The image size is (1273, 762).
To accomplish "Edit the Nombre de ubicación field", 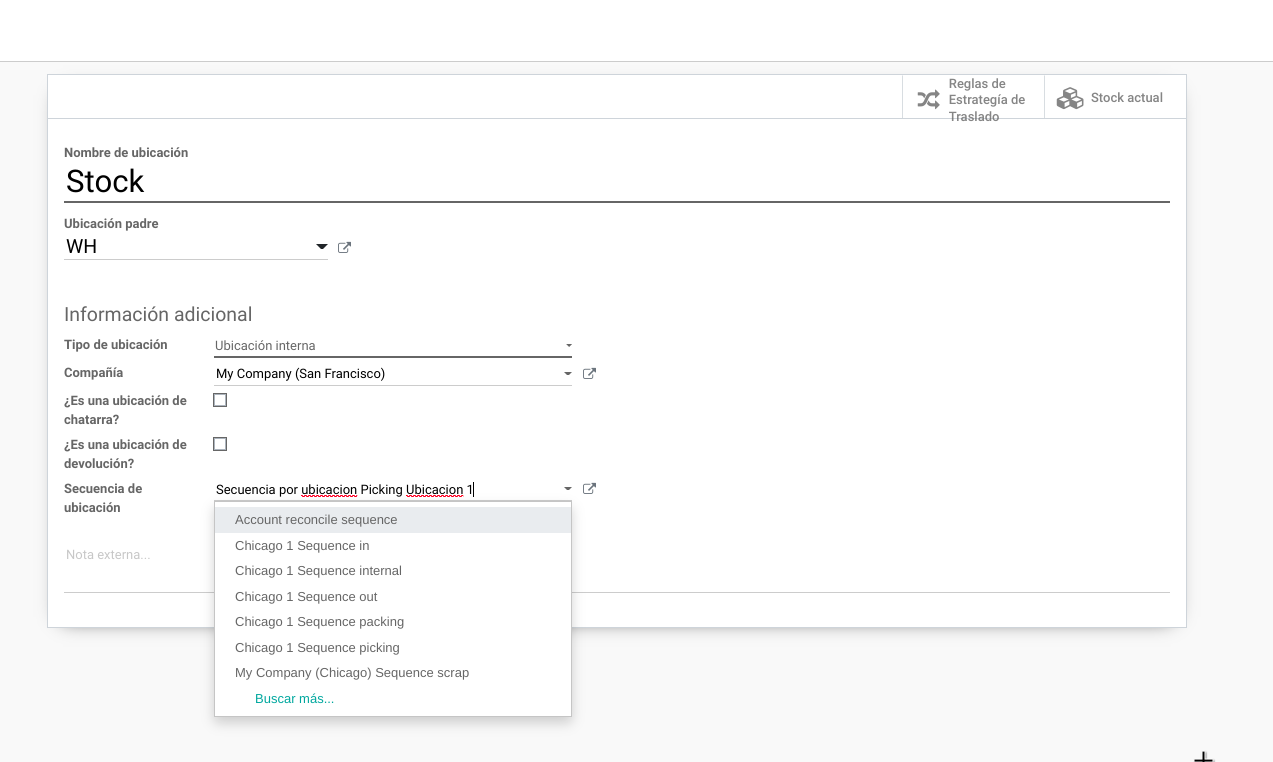I will pyautogui.click(x=617, y=181).
